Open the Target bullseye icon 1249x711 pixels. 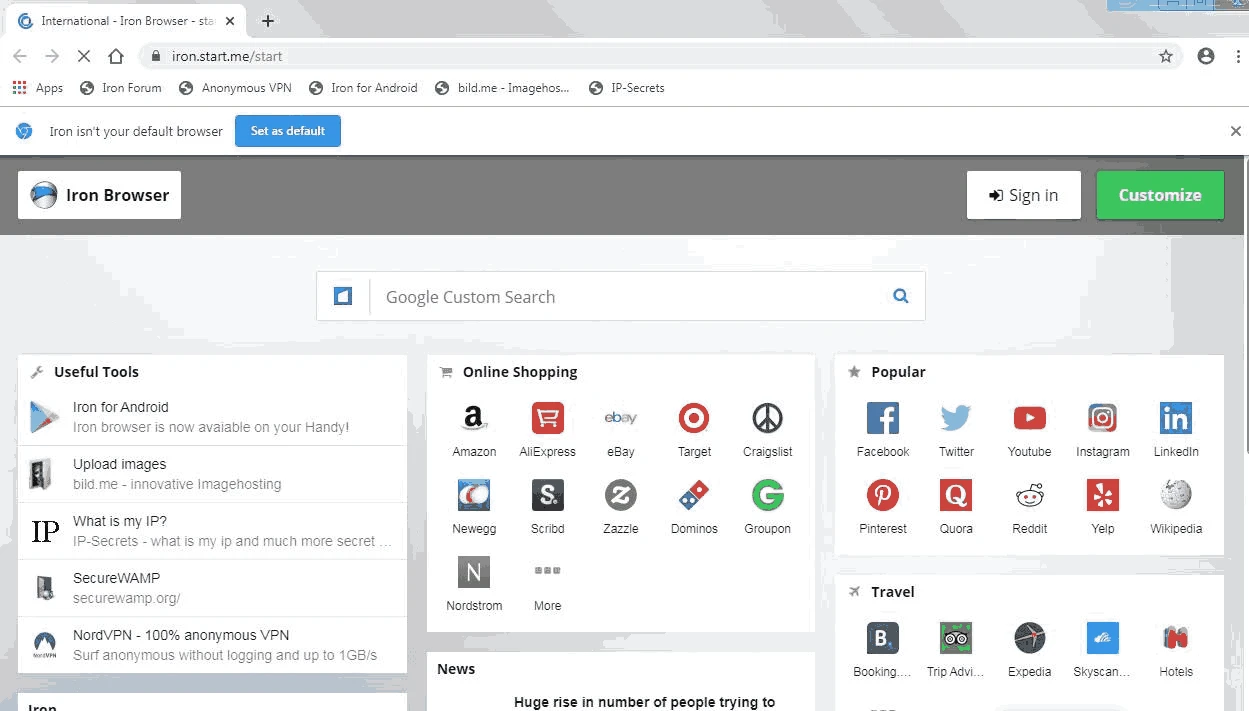(x=694, y=418)
